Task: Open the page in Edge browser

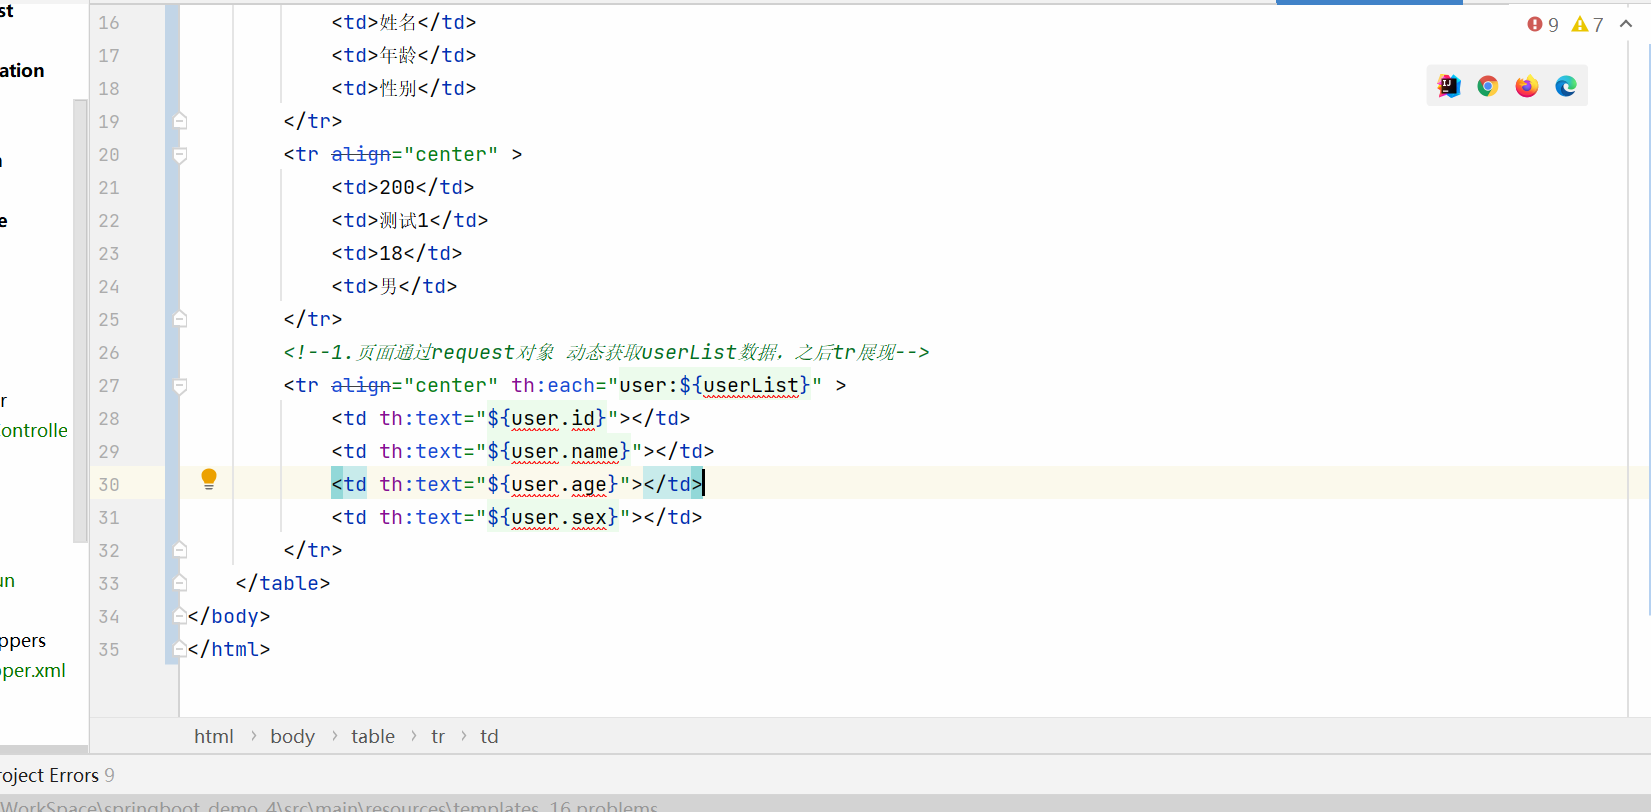Action: click(1566, 87)
